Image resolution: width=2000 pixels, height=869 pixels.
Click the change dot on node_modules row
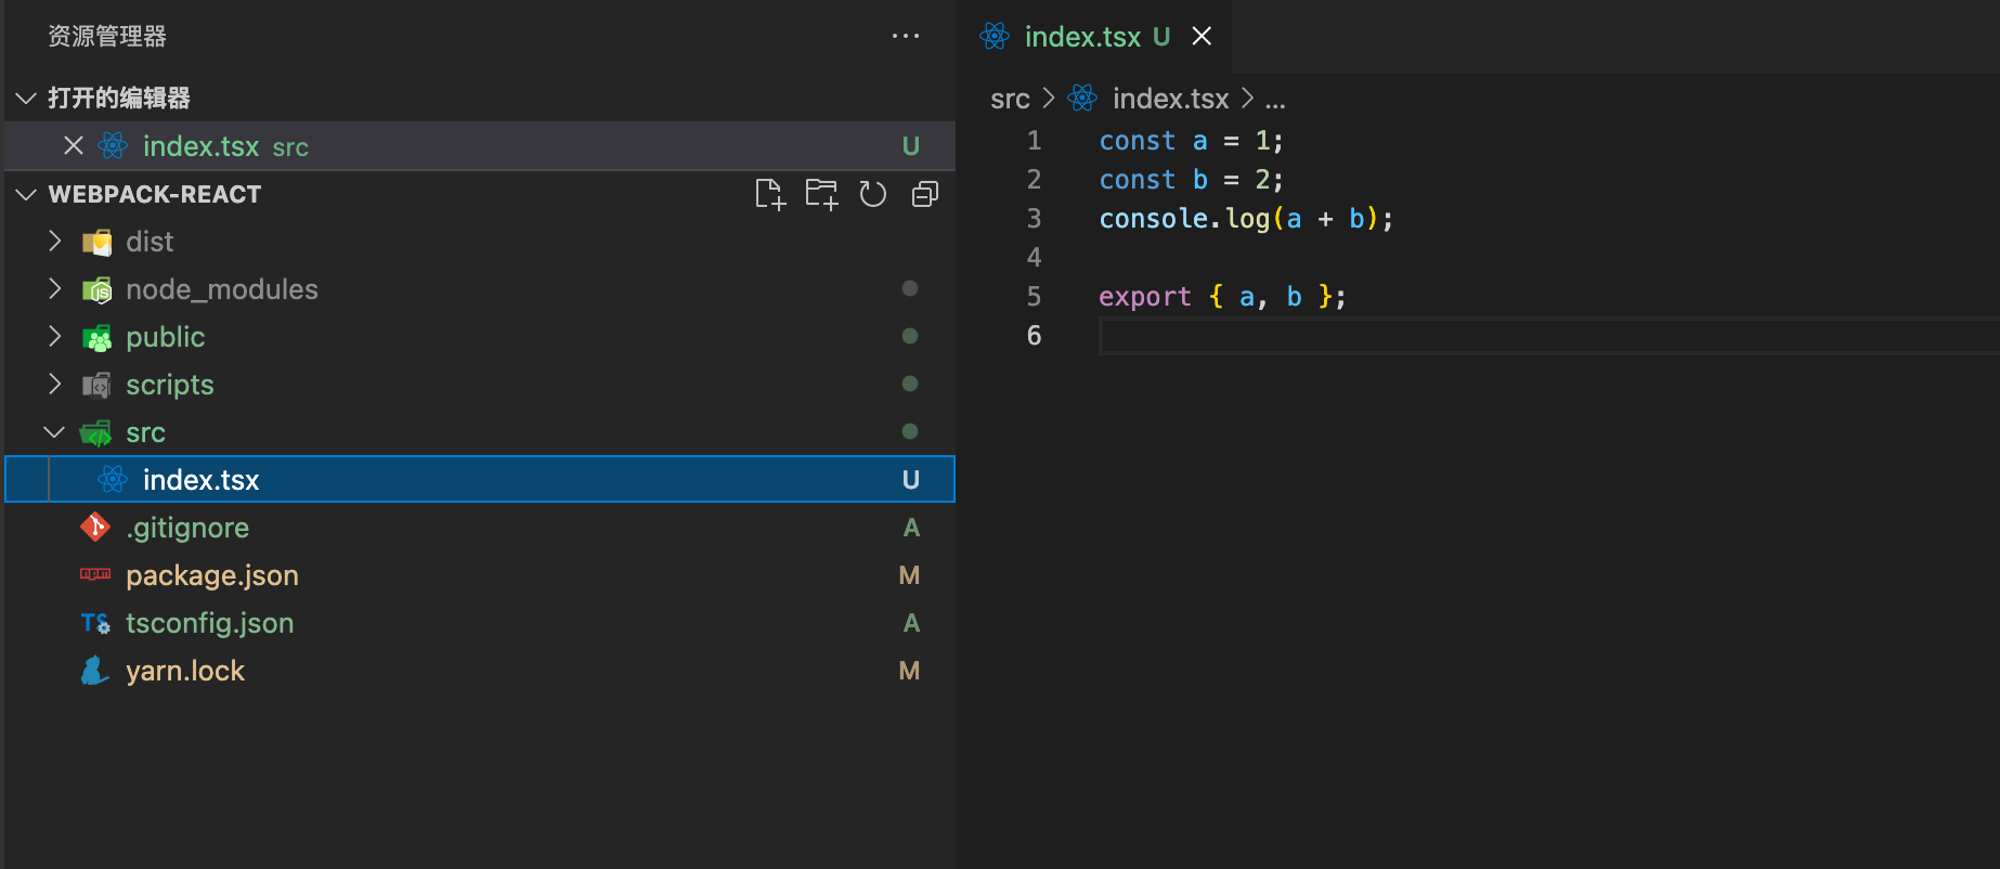(x=910, y=288)
